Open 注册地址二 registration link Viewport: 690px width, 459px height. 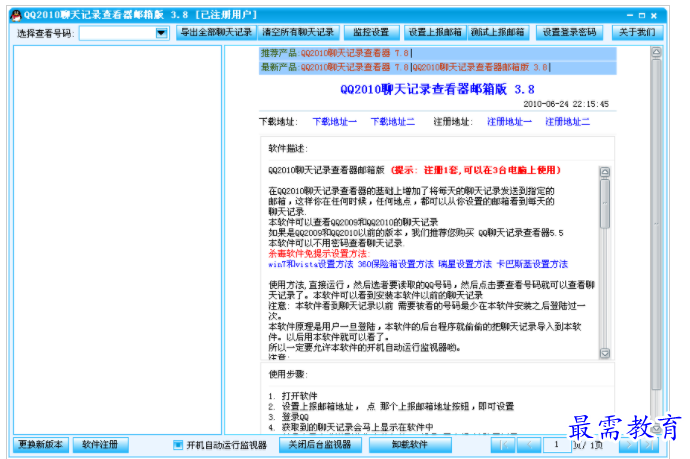pyautogui.click(x=567, y=121)
